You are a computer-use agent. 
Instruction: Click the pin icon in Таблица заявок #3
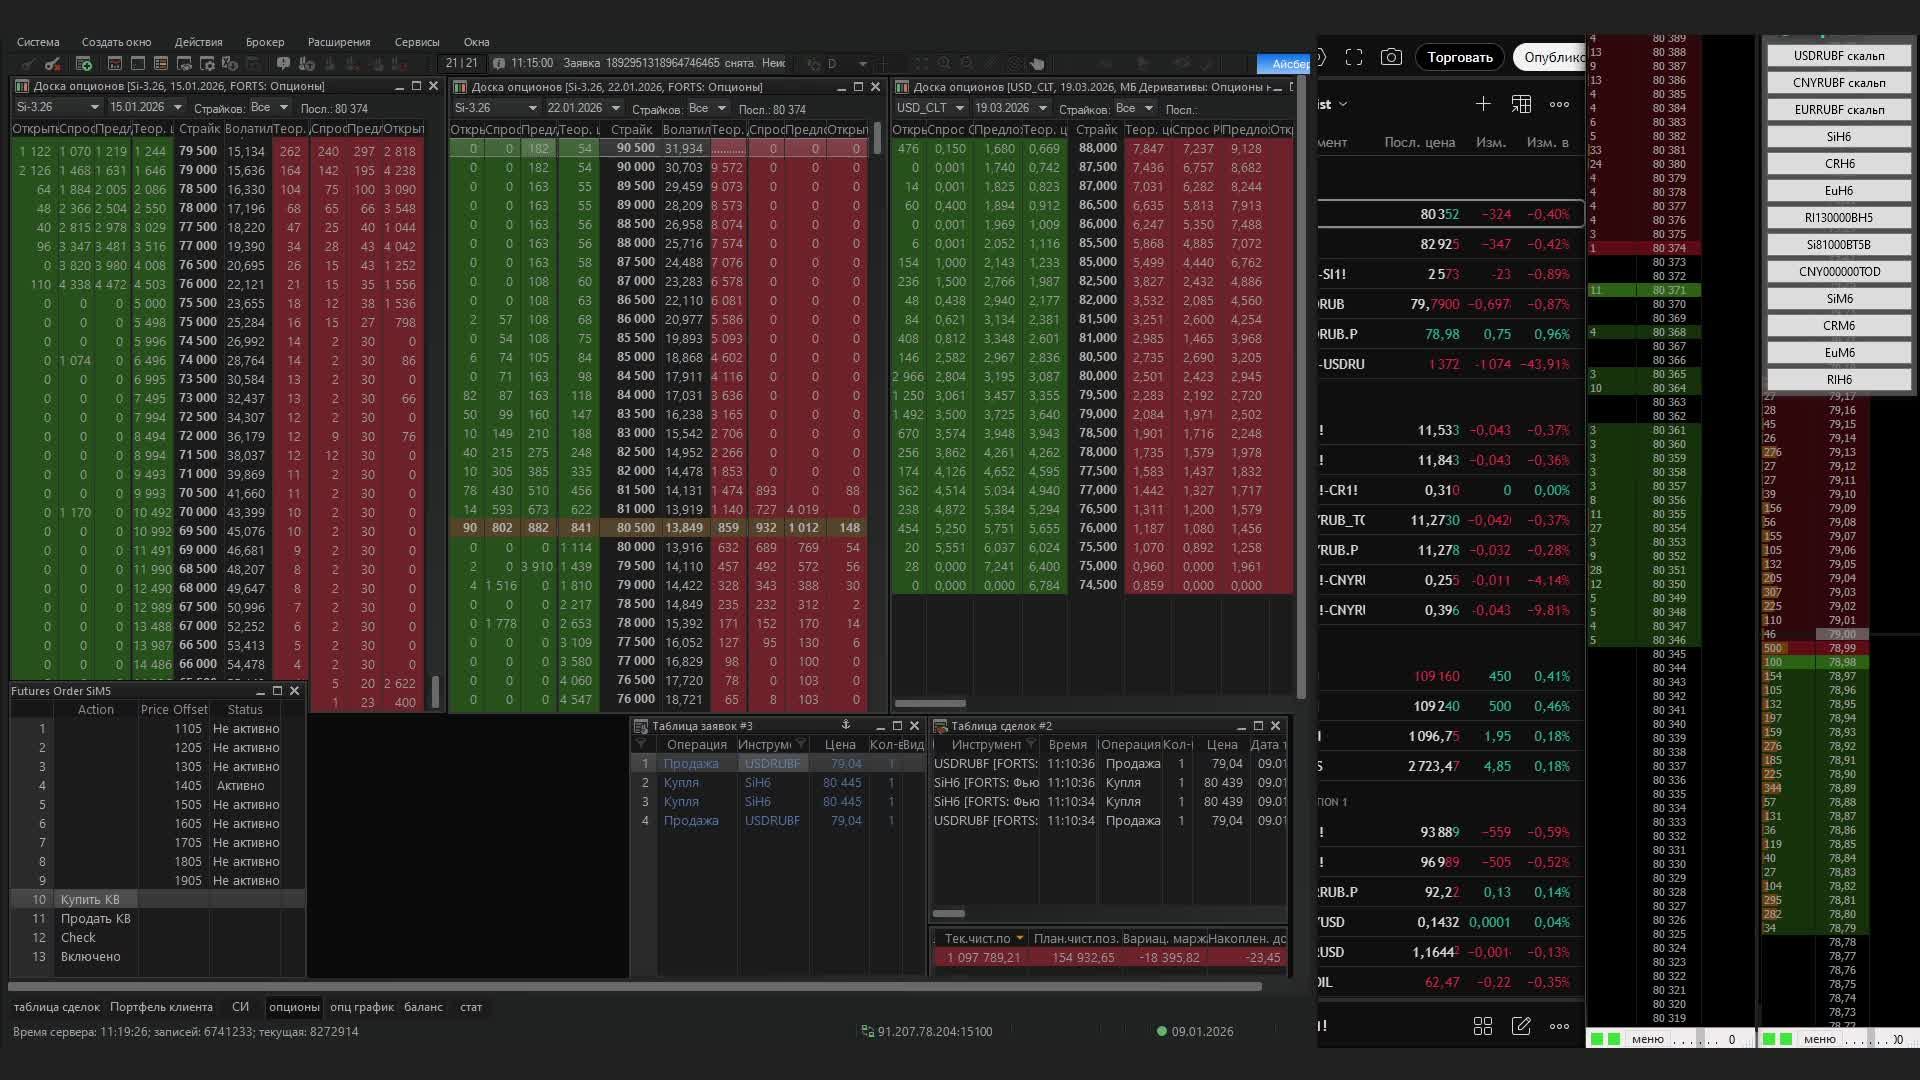tap(846, 725)
